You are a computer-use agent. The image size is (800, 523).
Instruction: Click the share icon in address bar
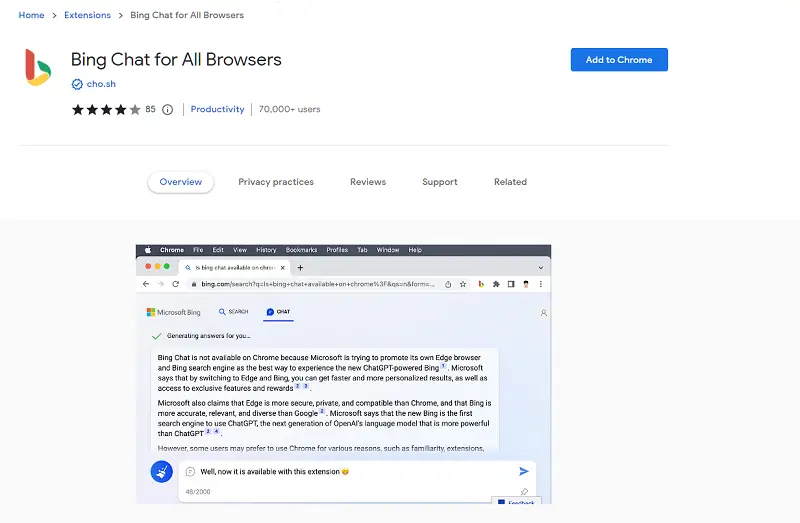(448, 284)
